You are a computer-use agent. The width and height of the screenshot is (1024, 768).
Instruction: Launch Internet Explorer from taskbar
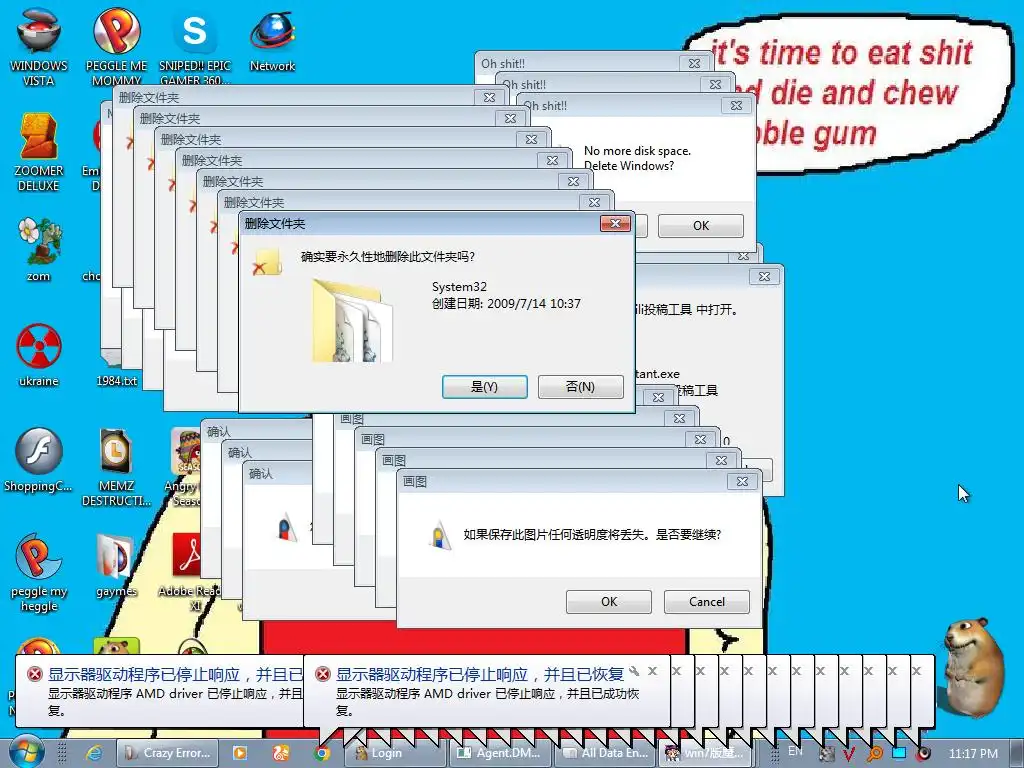(x=94, y=753)
